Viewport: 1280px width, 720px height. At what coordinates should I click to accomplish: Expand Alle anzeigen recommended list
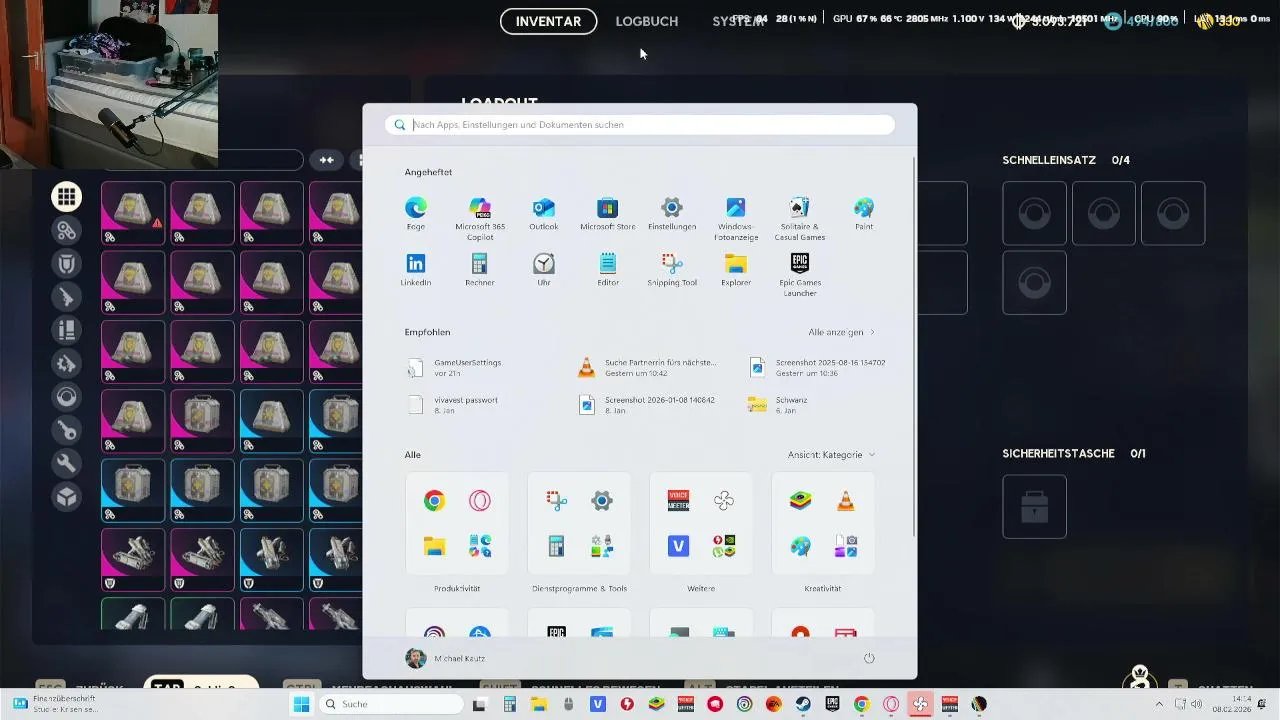[x=841, y=332]
